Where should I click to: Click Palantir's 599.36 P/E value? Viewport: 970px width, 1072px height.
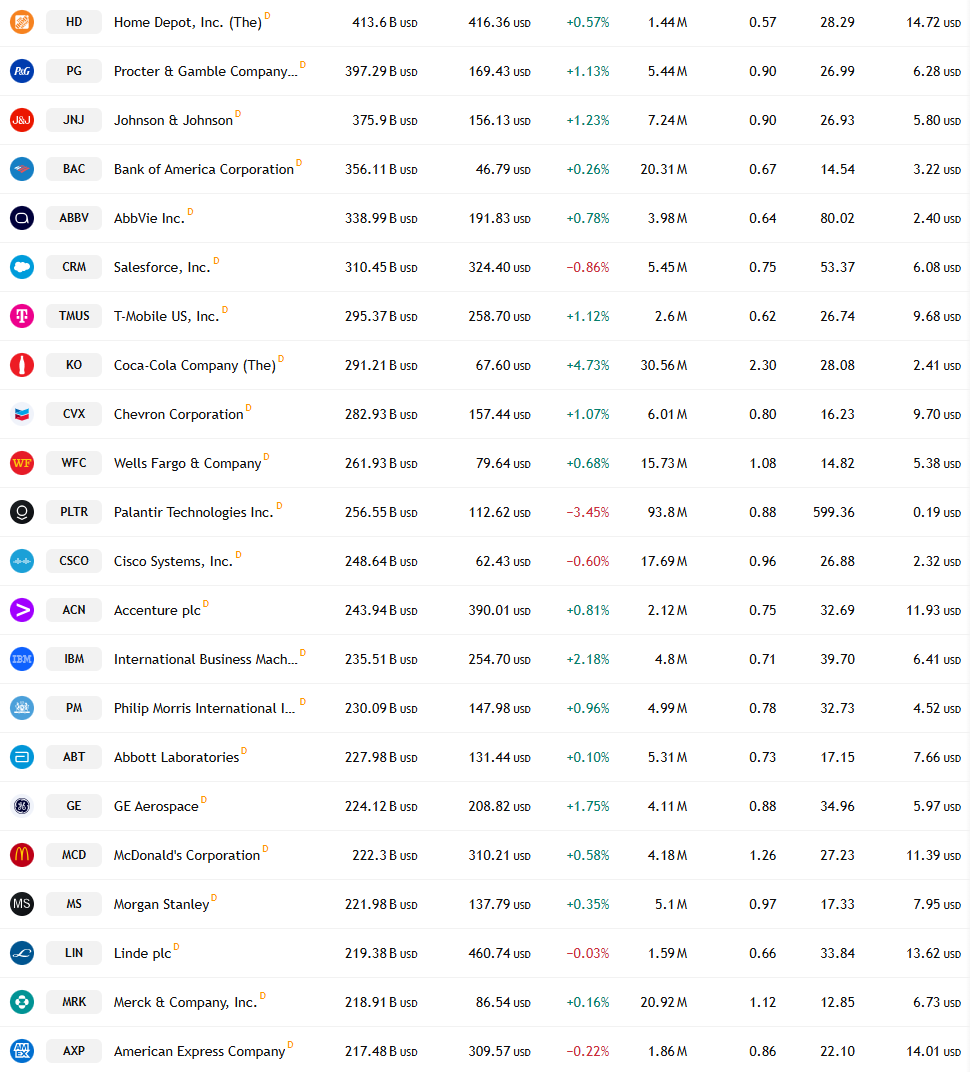point(834,513)
